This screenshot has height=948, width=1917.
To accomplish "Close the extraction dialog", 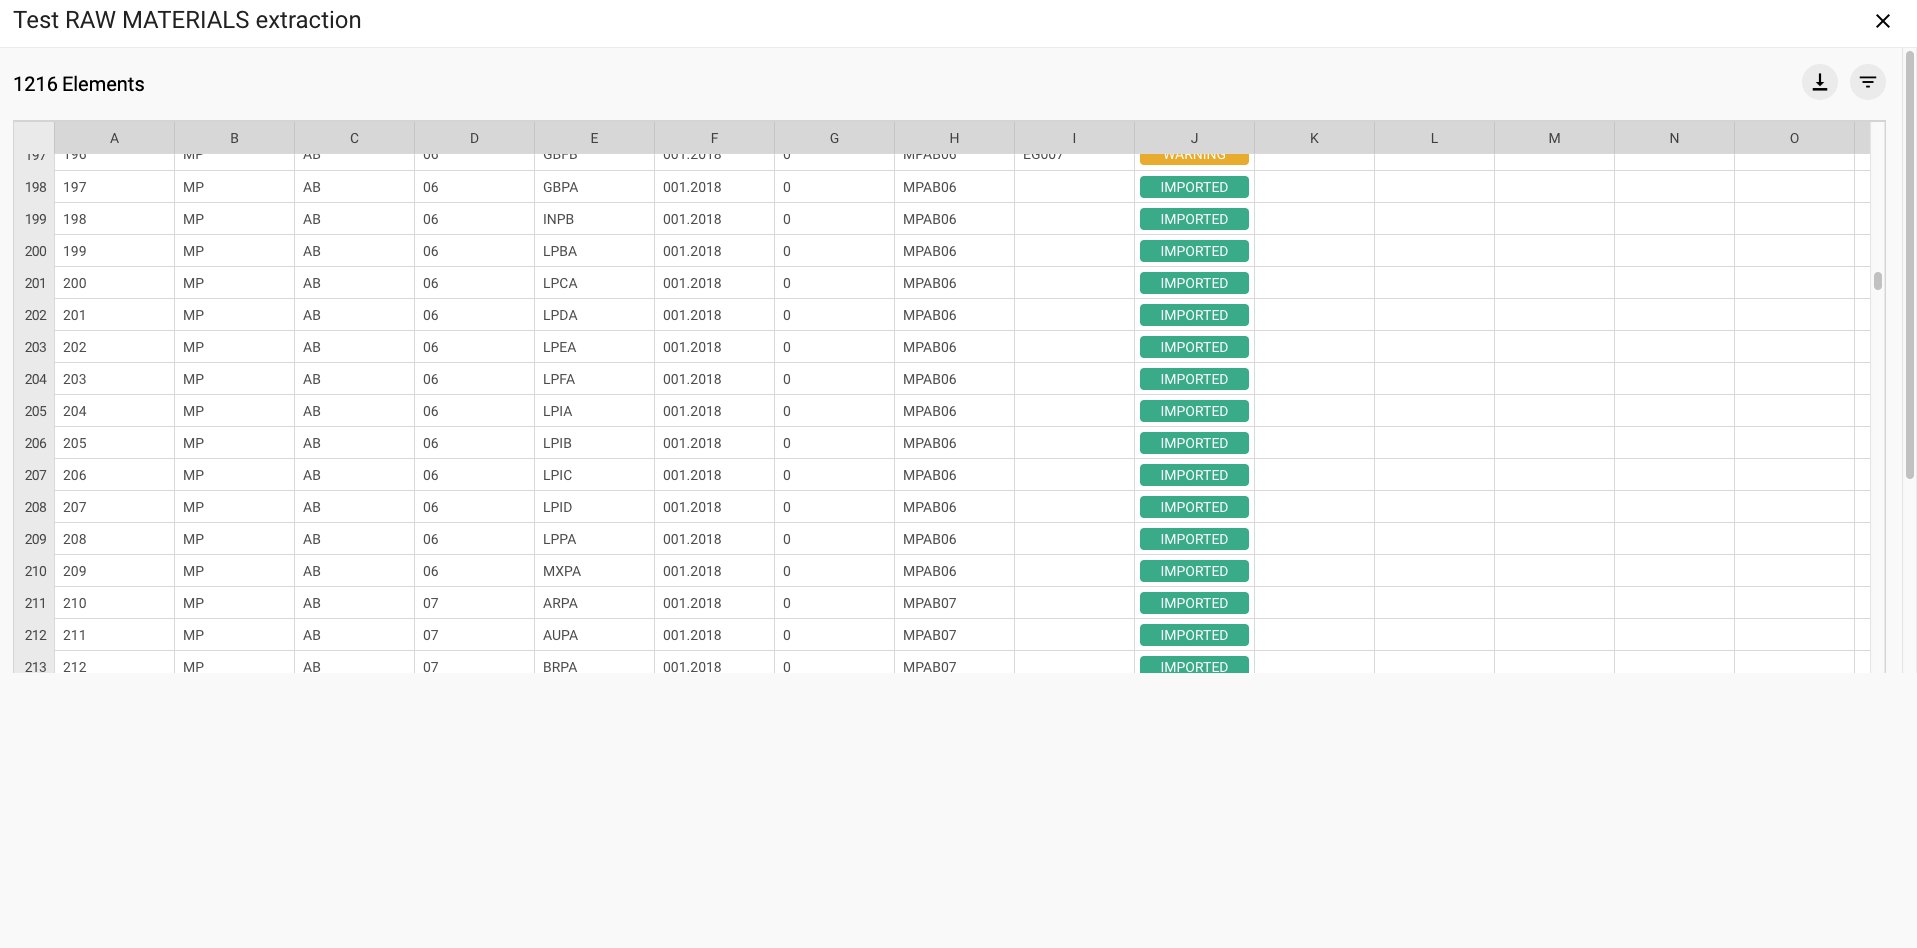I will tap(1882, 21).
